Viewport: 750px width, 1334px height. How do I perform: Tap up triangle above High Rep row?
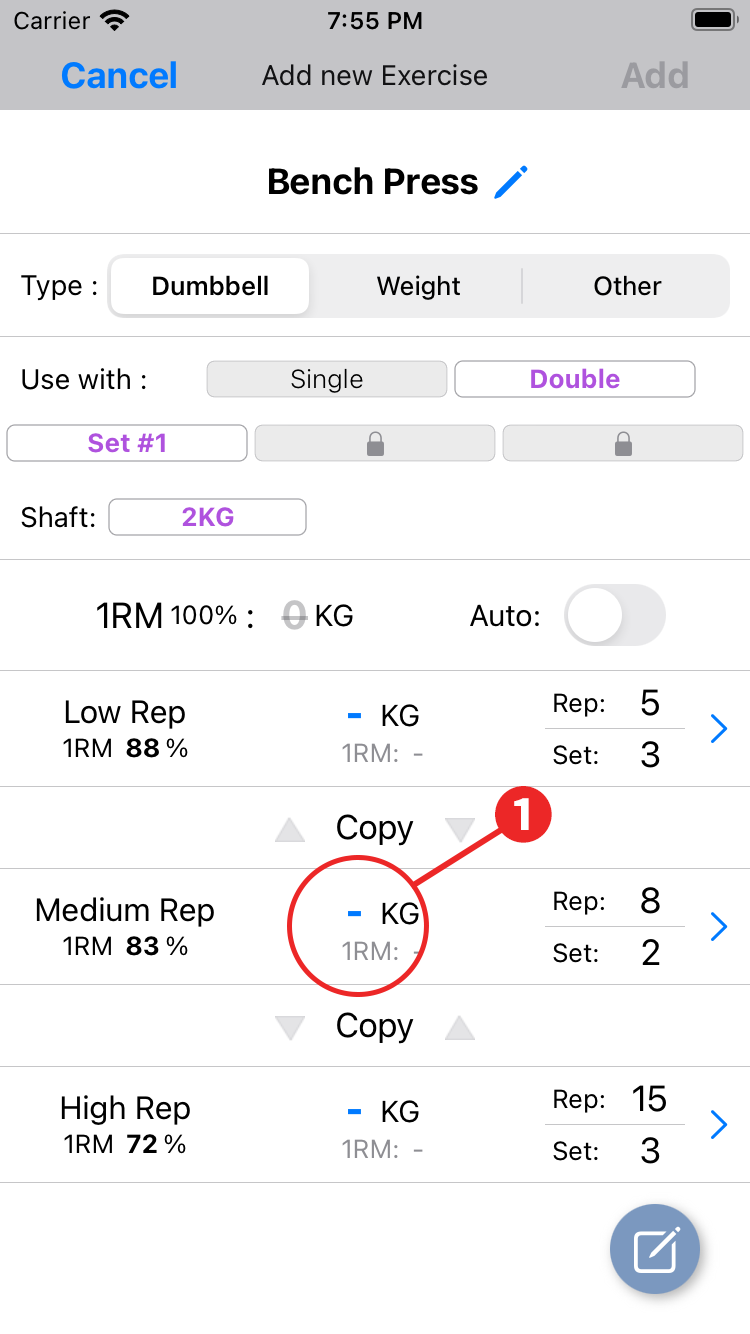point(460,1027)
